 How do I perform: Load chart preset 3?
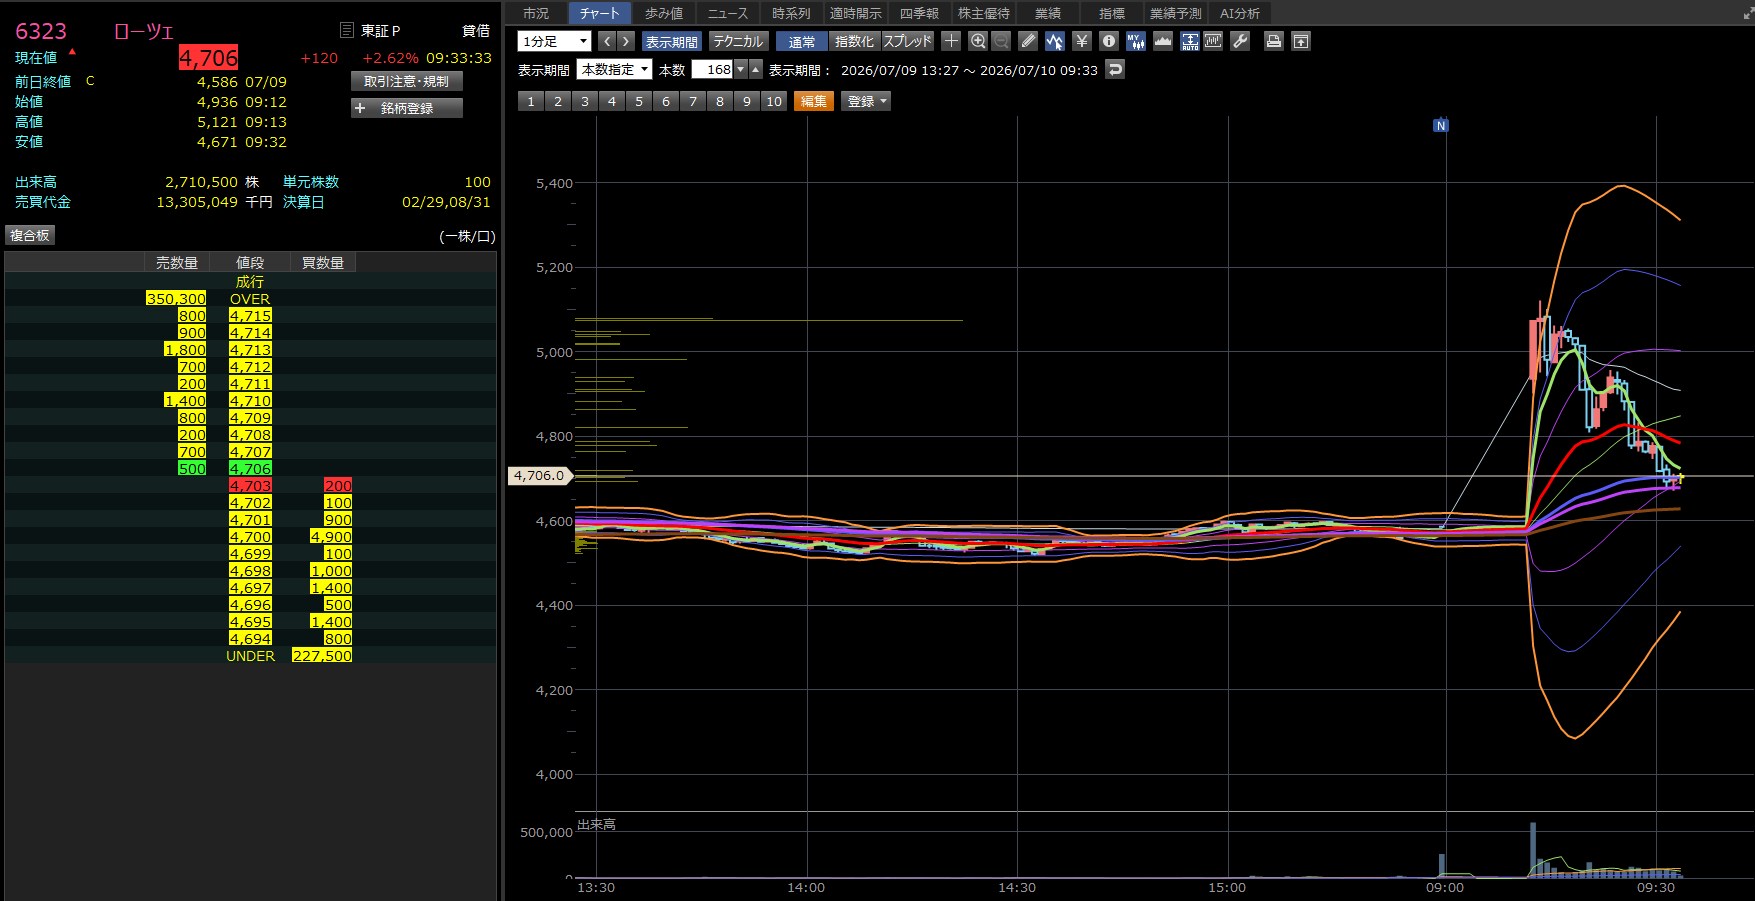click(x=585, y=101)
